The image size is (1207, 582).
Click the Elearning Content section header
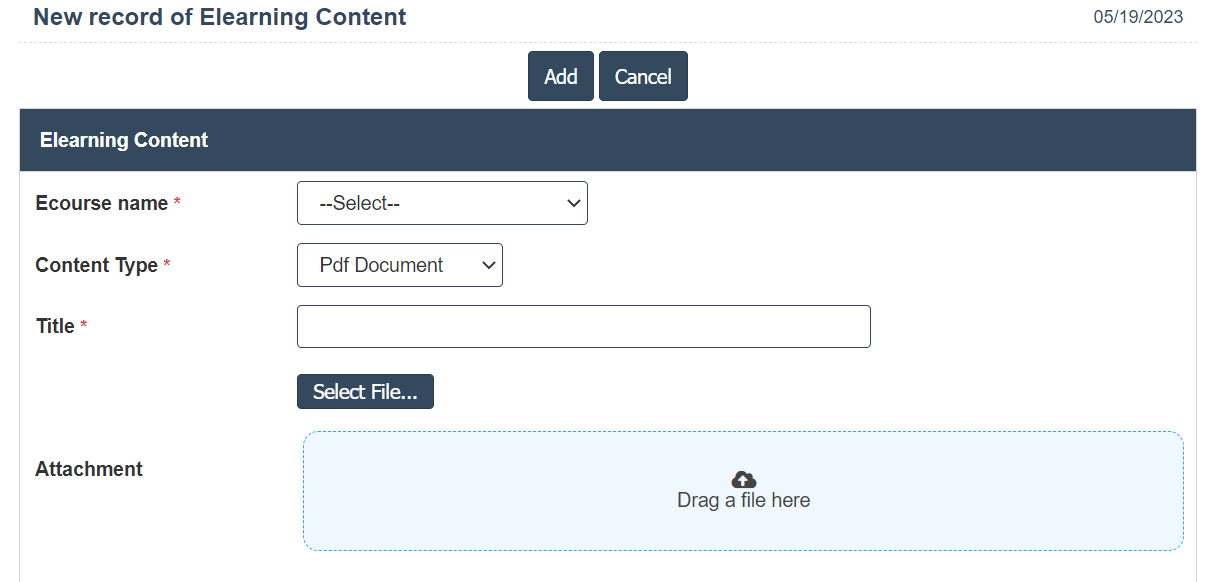coord(124,140)
